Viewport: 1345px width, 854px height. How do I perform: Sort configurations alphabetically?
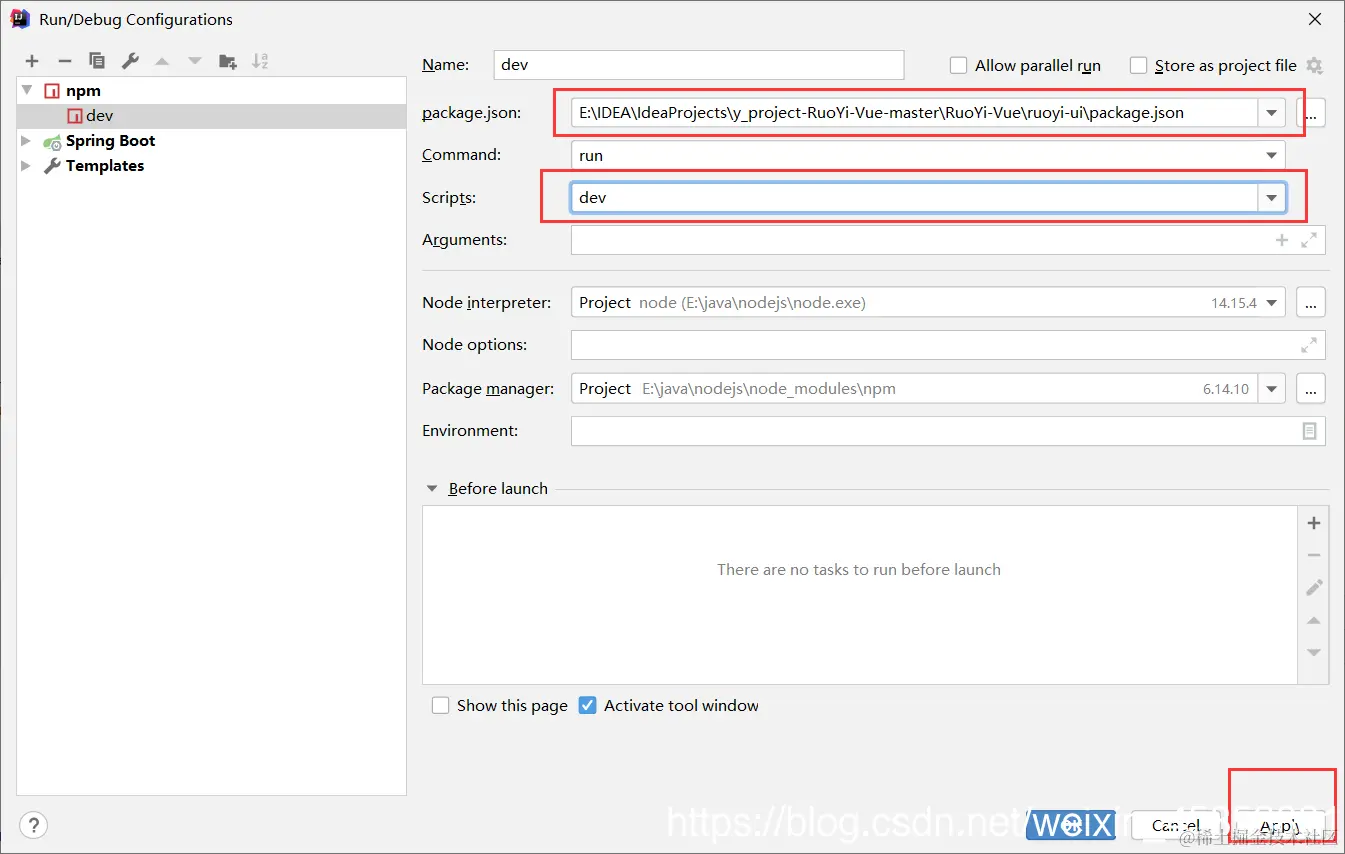point(260,61)
